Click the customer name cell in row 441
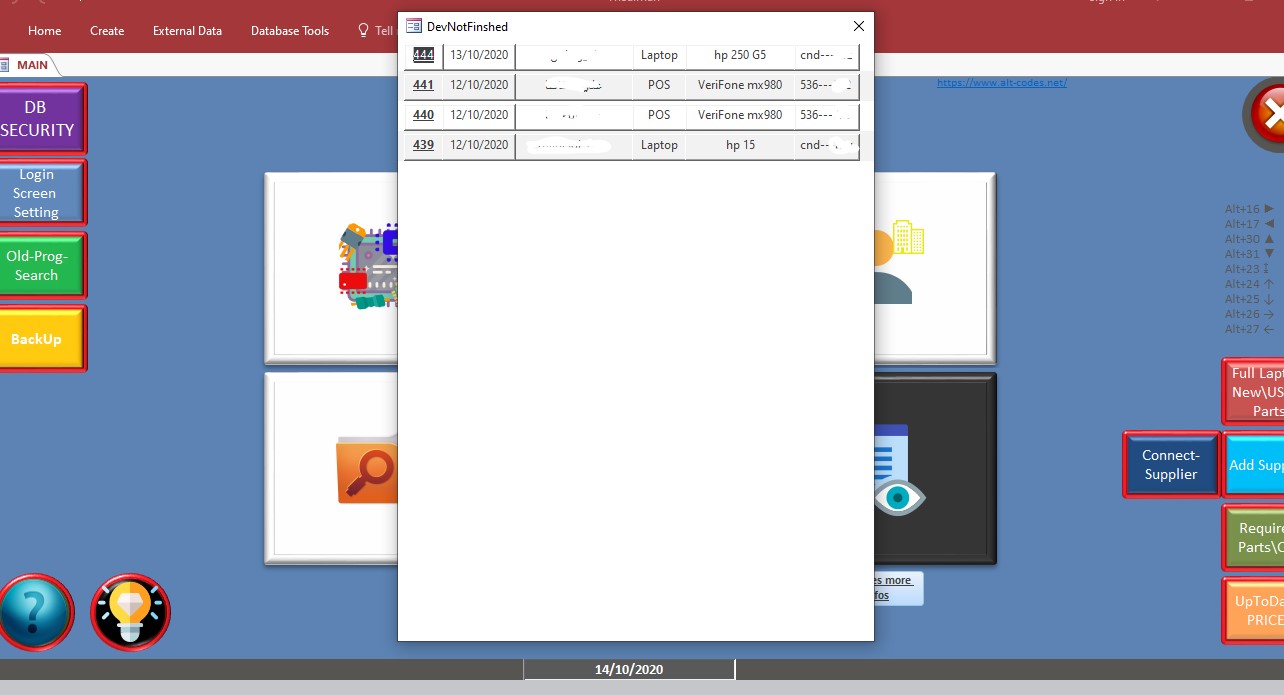This screenshot has width=1284, height=695. pos(574,85)
